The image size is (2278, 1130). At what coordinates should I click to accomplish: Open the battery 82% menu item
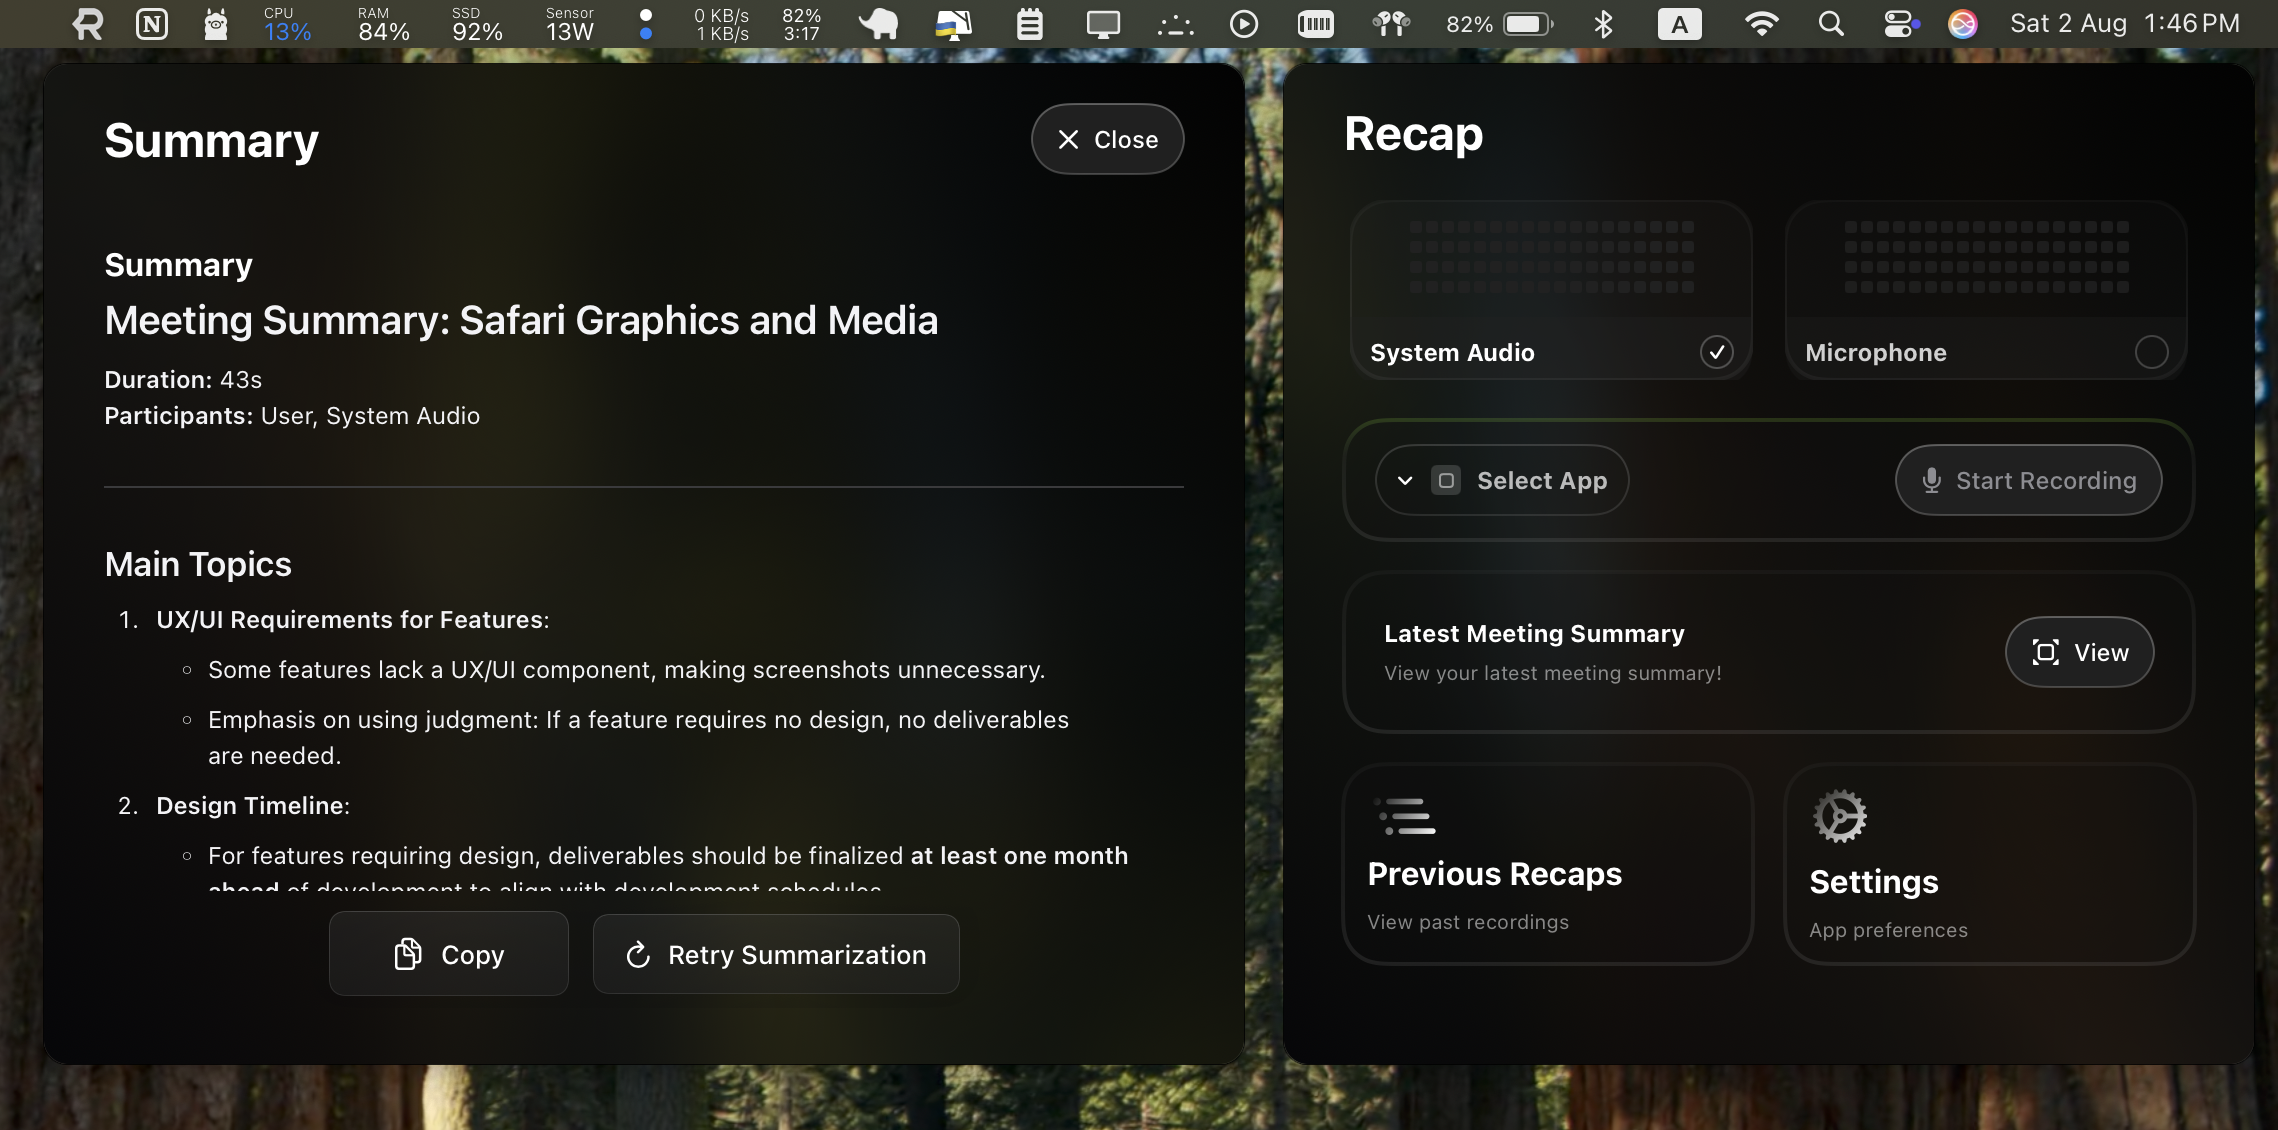pos(1500,24)
